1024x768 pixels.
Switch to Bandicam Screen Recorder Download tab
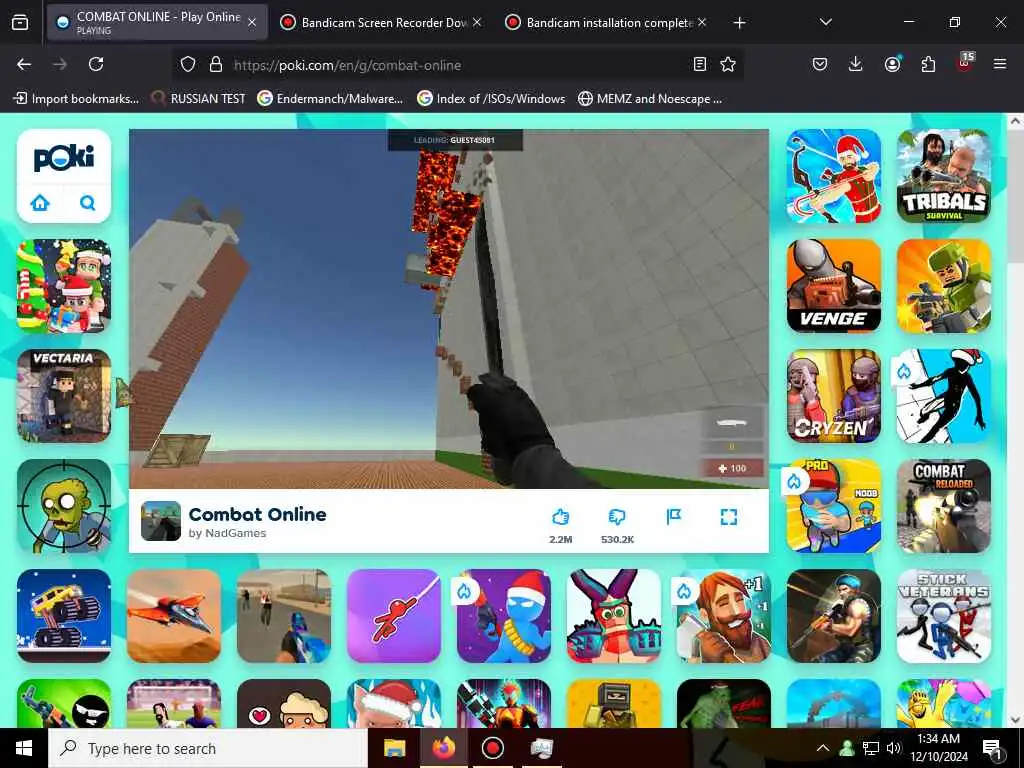coord(382,23)
